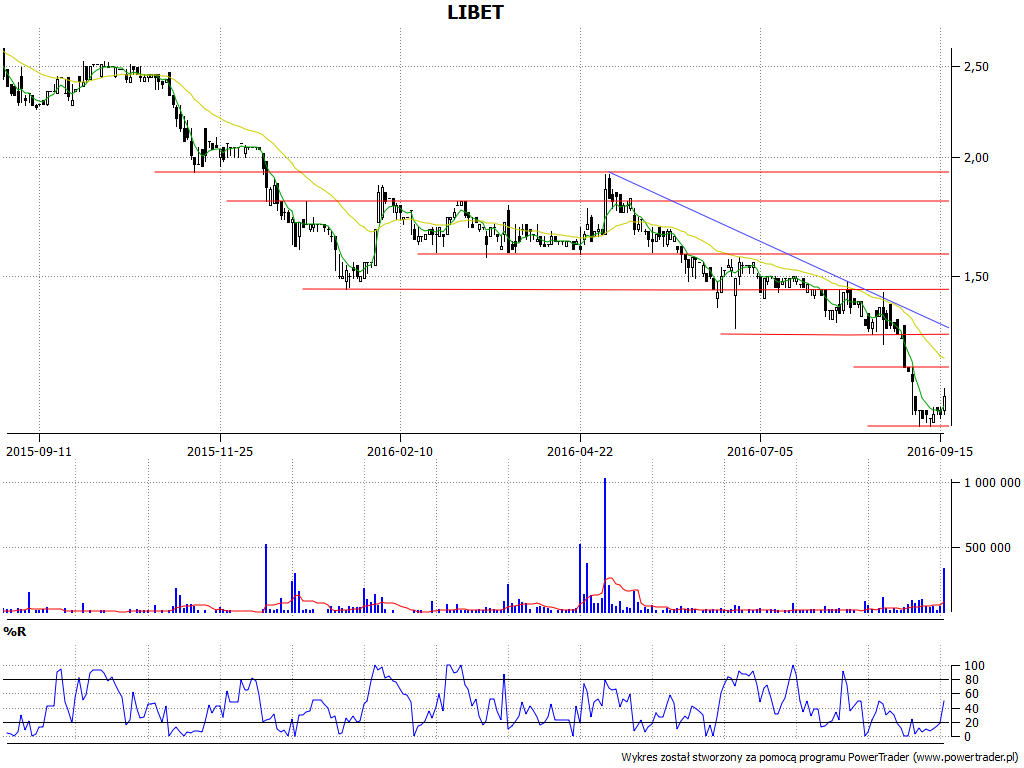Viewport: 1024px width, 768px height.
Task: Click the 60 level on %R axis
Action: tap(972, 694)
